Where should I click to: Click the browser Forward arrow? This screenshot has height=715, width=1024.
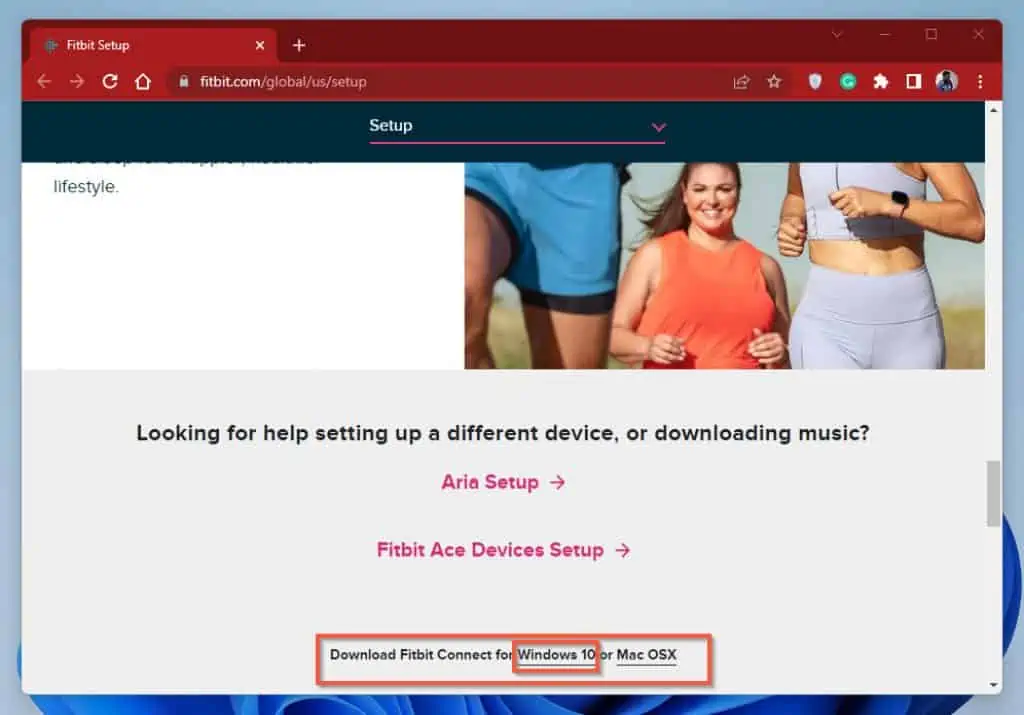[77, 82]
